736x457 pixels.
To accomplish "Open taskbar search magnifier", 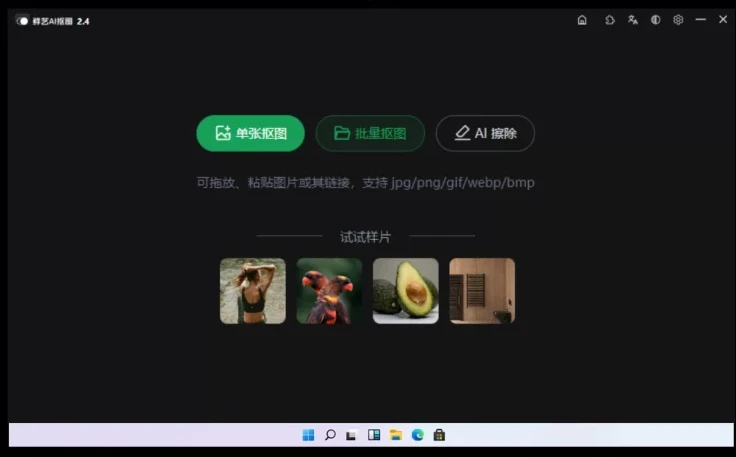I will point(330,435).
